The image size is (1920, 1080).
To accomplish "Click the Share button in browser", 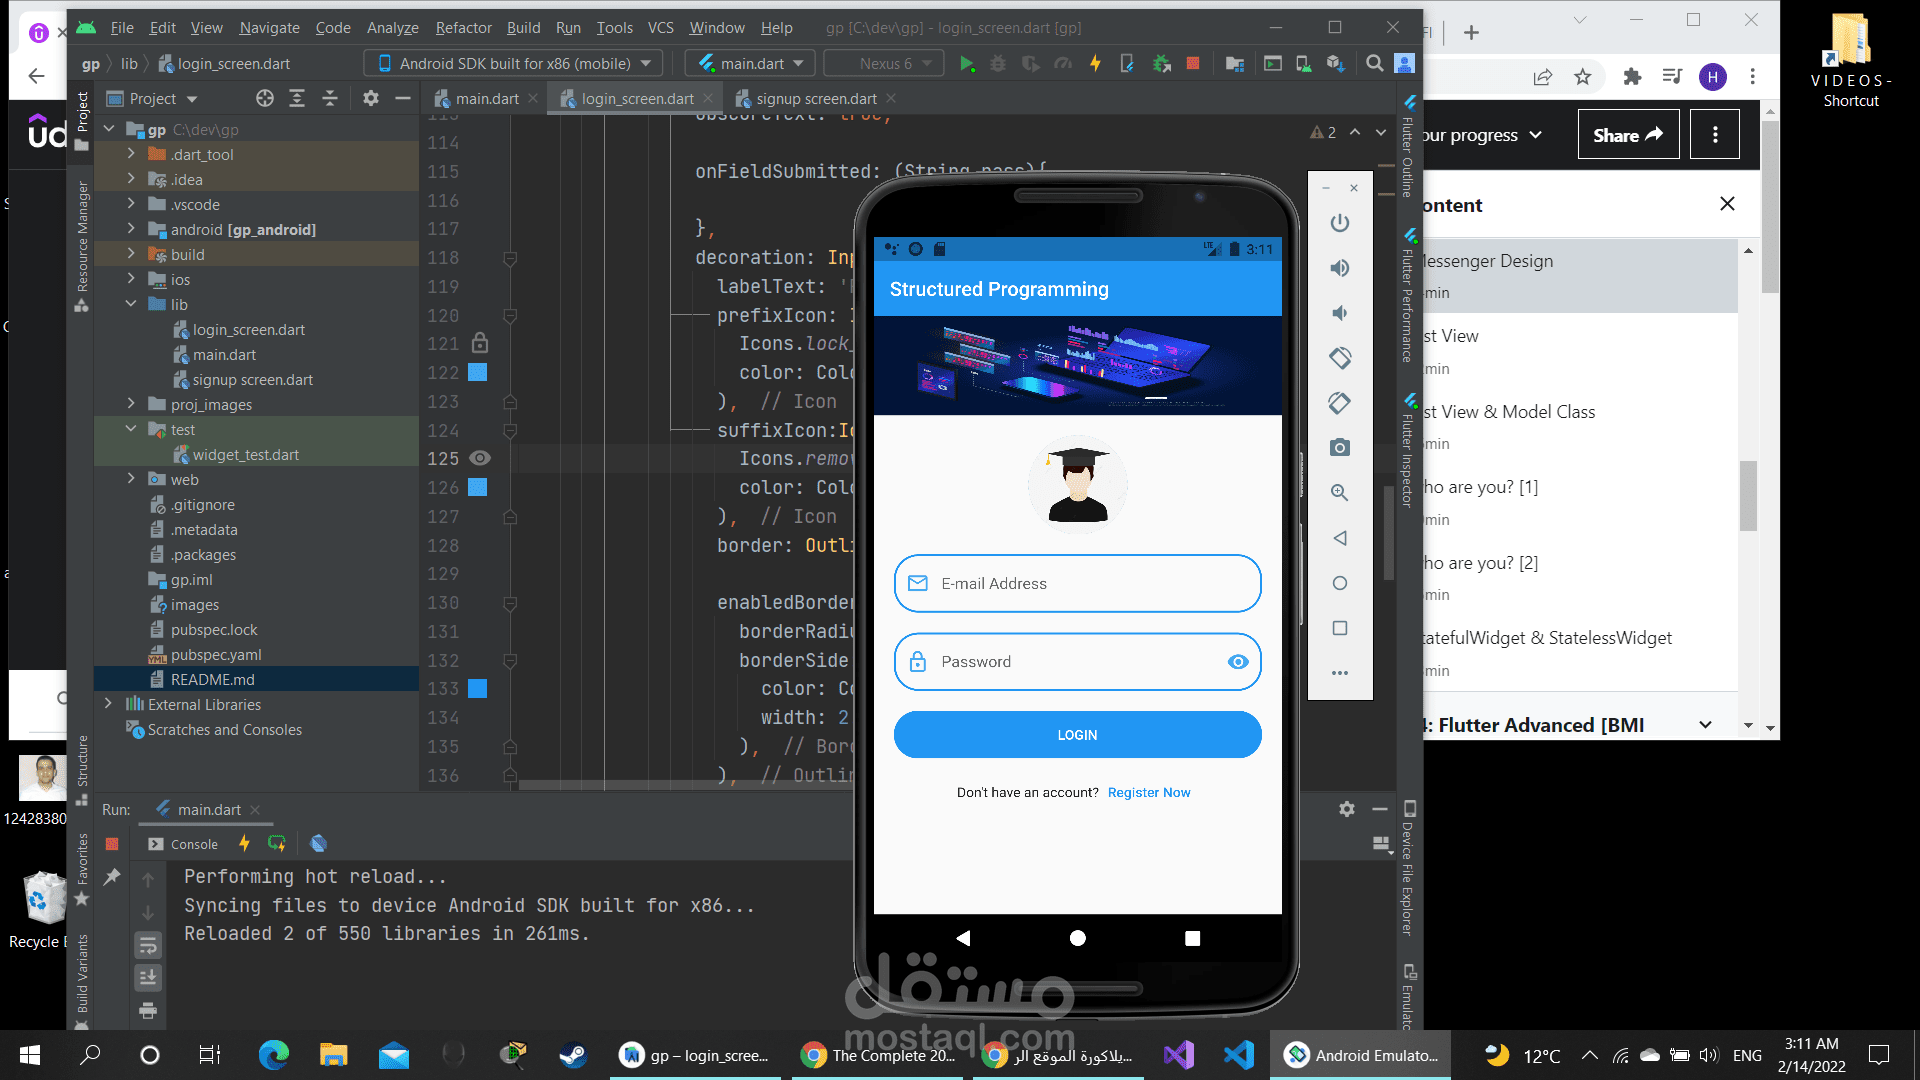I will 1628,135.
